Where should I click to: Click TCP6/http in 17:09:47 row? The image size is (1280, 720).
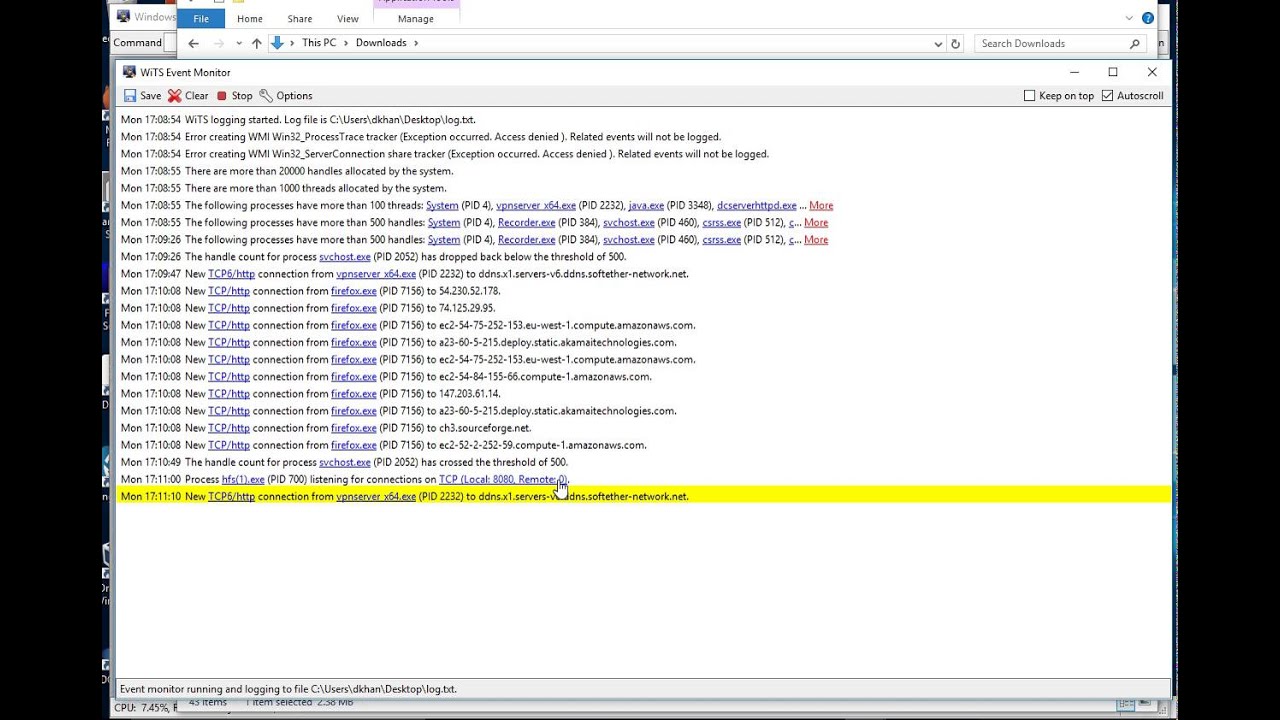click(x=231, y=274)
